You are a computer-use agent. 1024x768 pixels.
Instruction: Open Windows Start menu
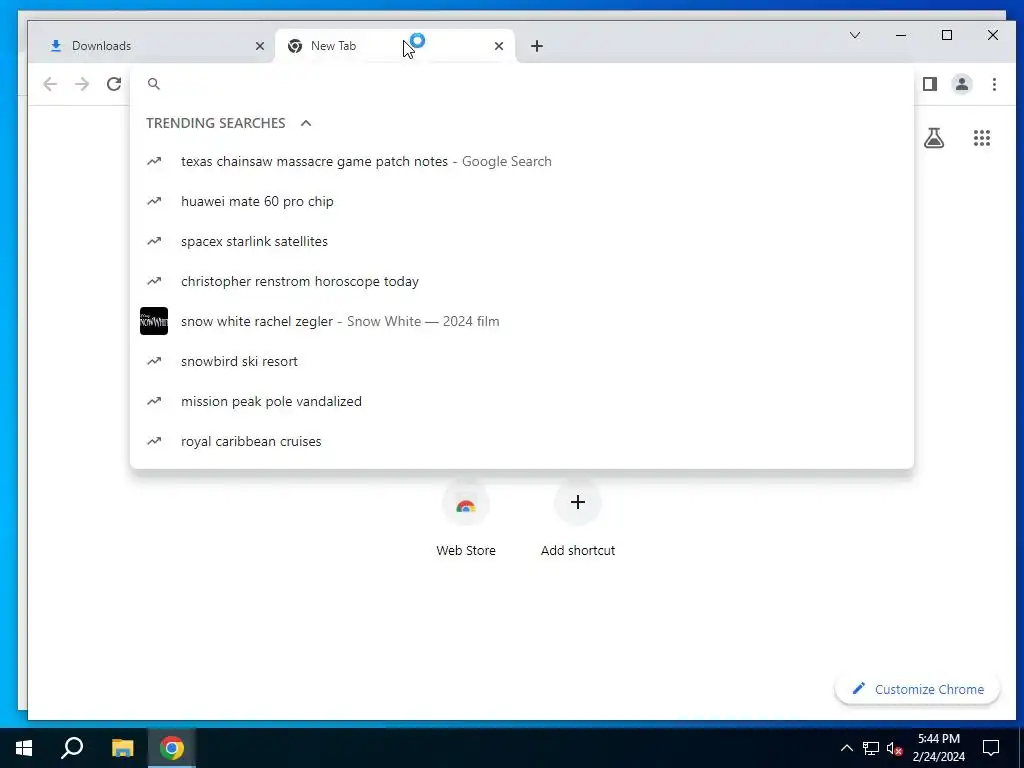pyautogui.click(x=24, y=748)
